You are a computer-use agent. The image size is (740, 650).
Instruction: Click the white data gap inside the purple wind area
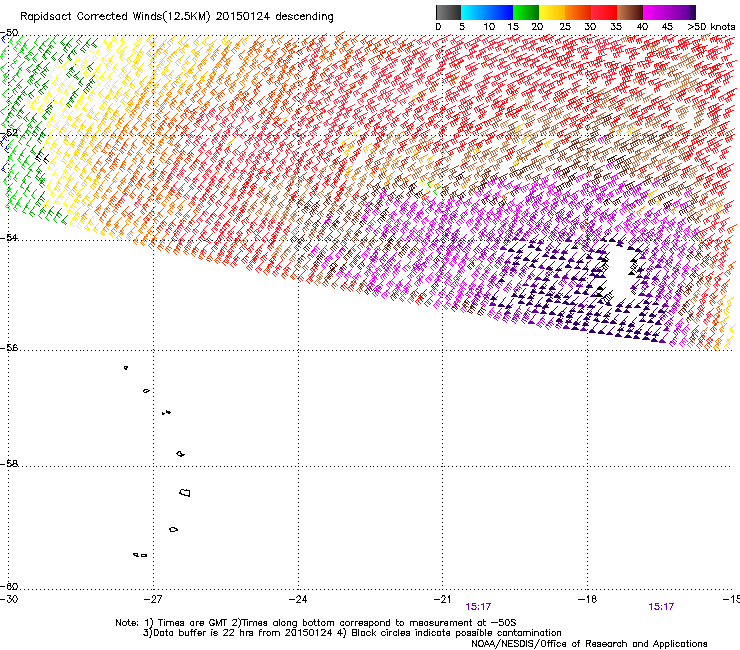tap(619, 271)
